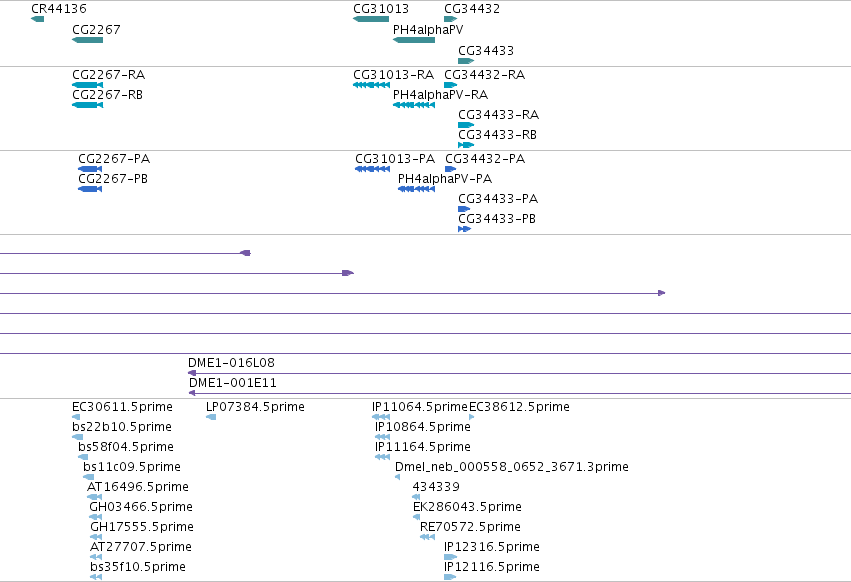The width and height of the screenshot is (851, 582).
Task: Select protein CG34433-PB
Action: [x=464, y=229]
